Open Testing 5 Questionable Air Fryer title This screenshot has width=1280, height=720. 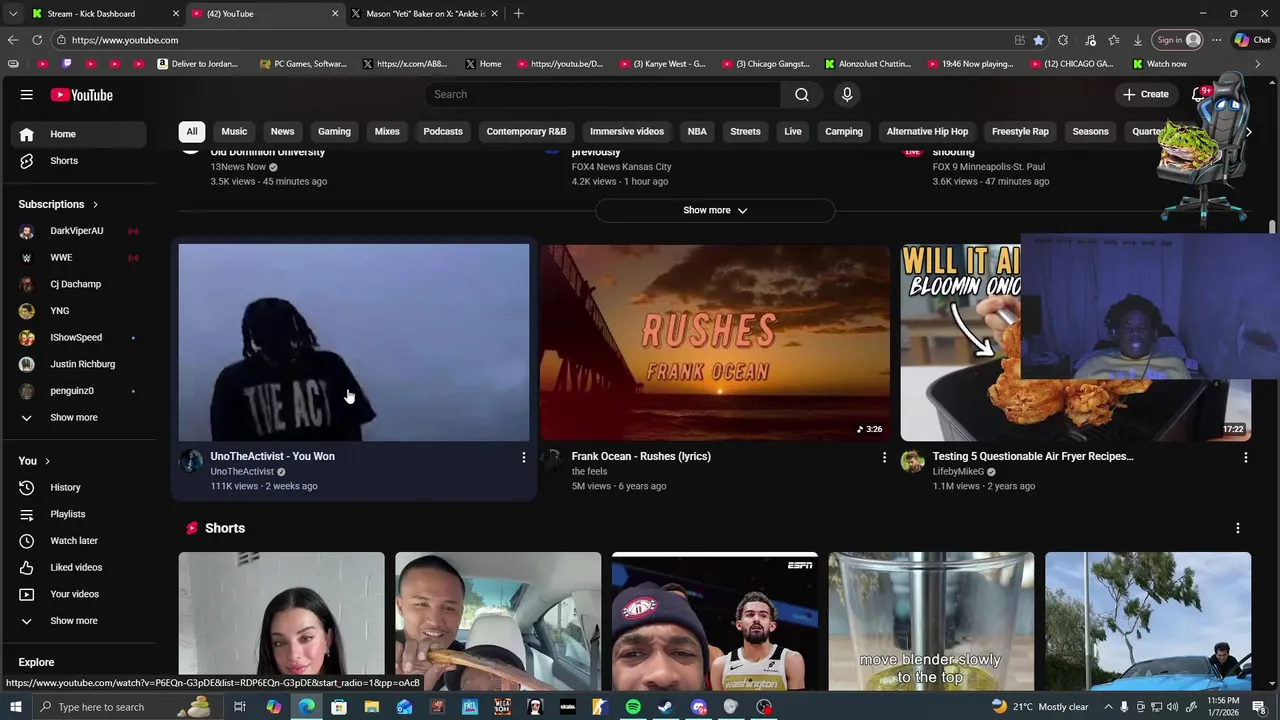(x=1033, y=456)
